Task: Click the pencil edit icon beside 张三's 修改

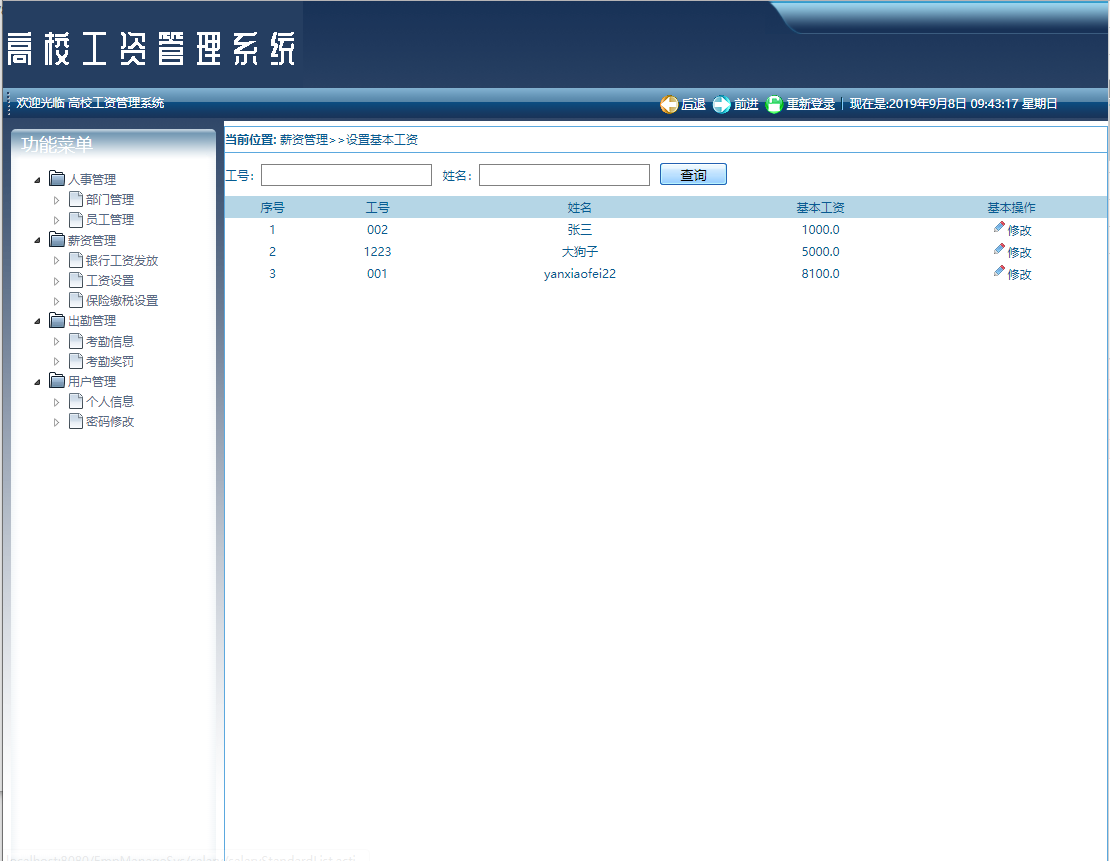Action: [x=998, y=228]
